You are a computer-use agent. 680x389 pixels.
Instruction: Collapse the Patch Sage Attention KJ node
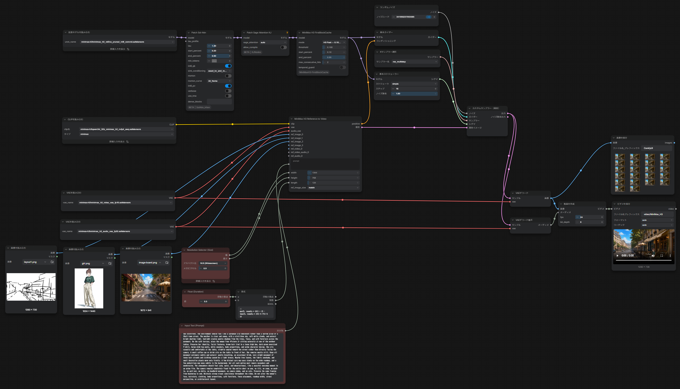pyautogui.click(x=244, y=33)
